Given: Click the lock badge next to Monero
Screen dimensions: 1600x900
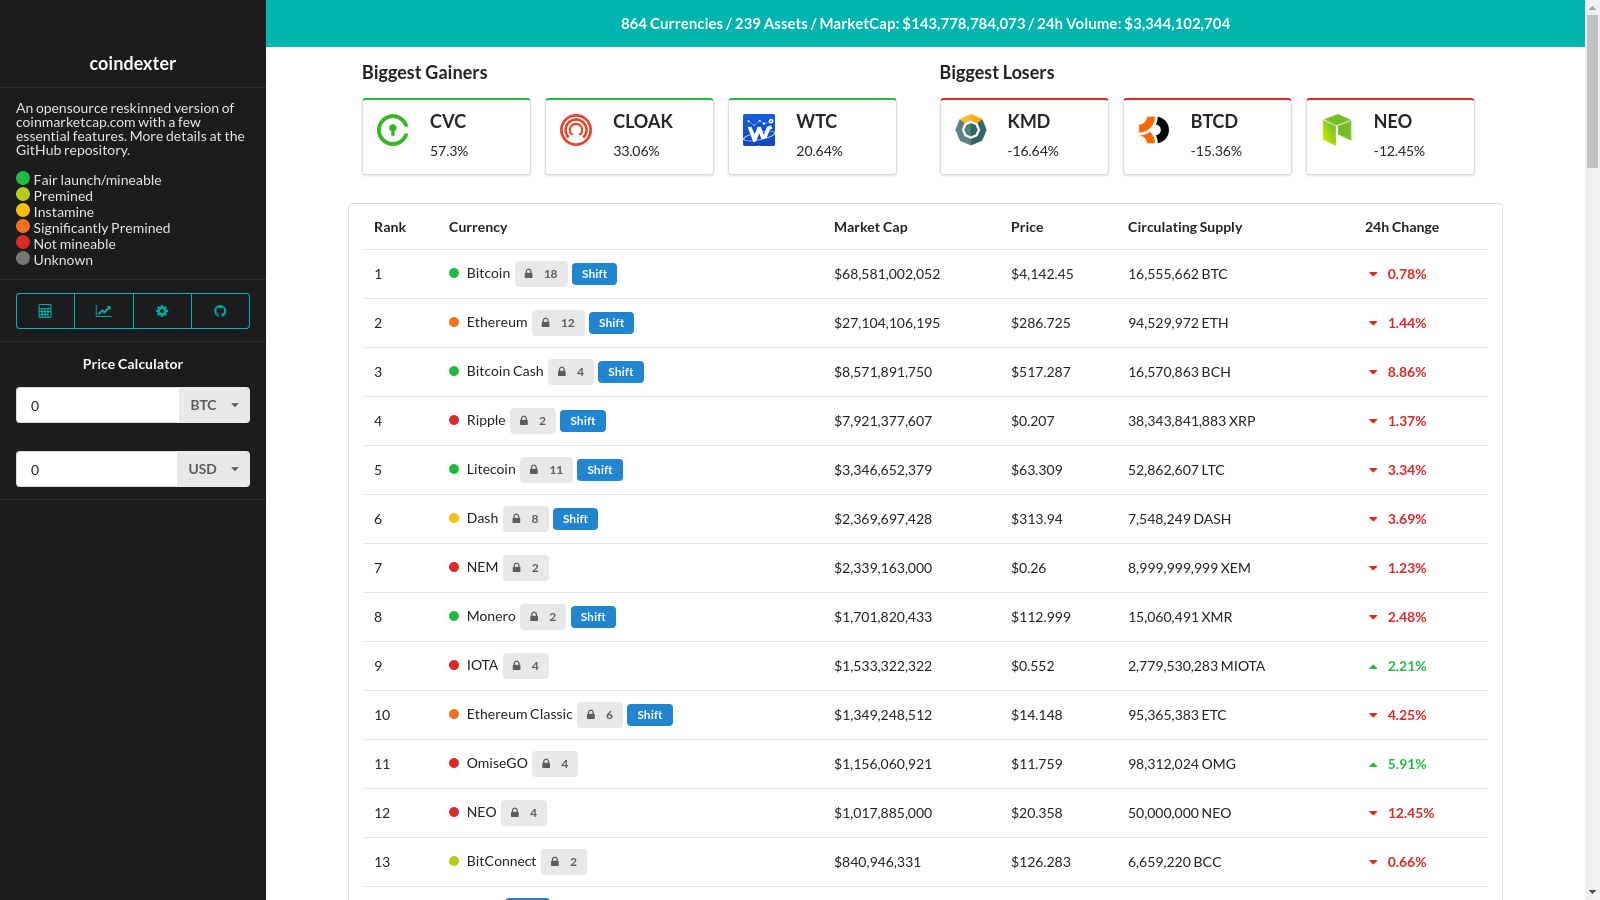Looking at the screenshot, I should (543, 617).
